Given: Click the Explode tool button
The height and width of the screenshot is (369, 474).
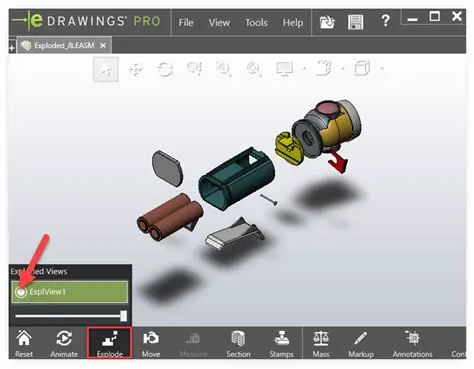Looking at the screenshot, I should pos(110,343).
